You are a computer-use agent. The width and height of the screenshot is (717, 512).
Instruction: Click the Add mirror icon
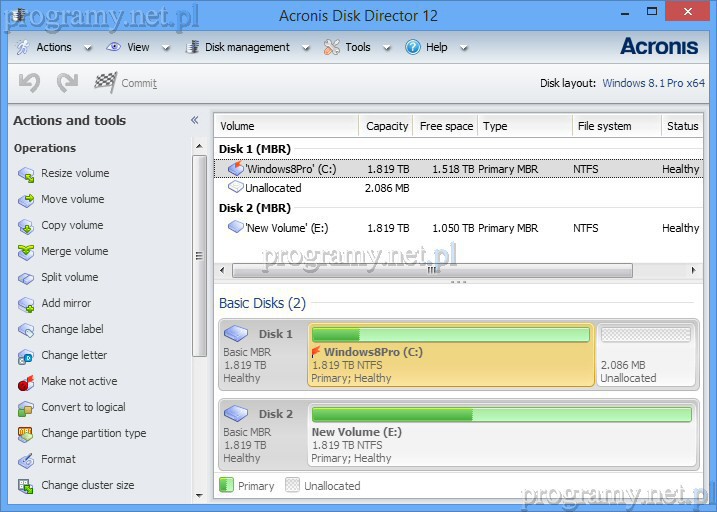(26, 304)
